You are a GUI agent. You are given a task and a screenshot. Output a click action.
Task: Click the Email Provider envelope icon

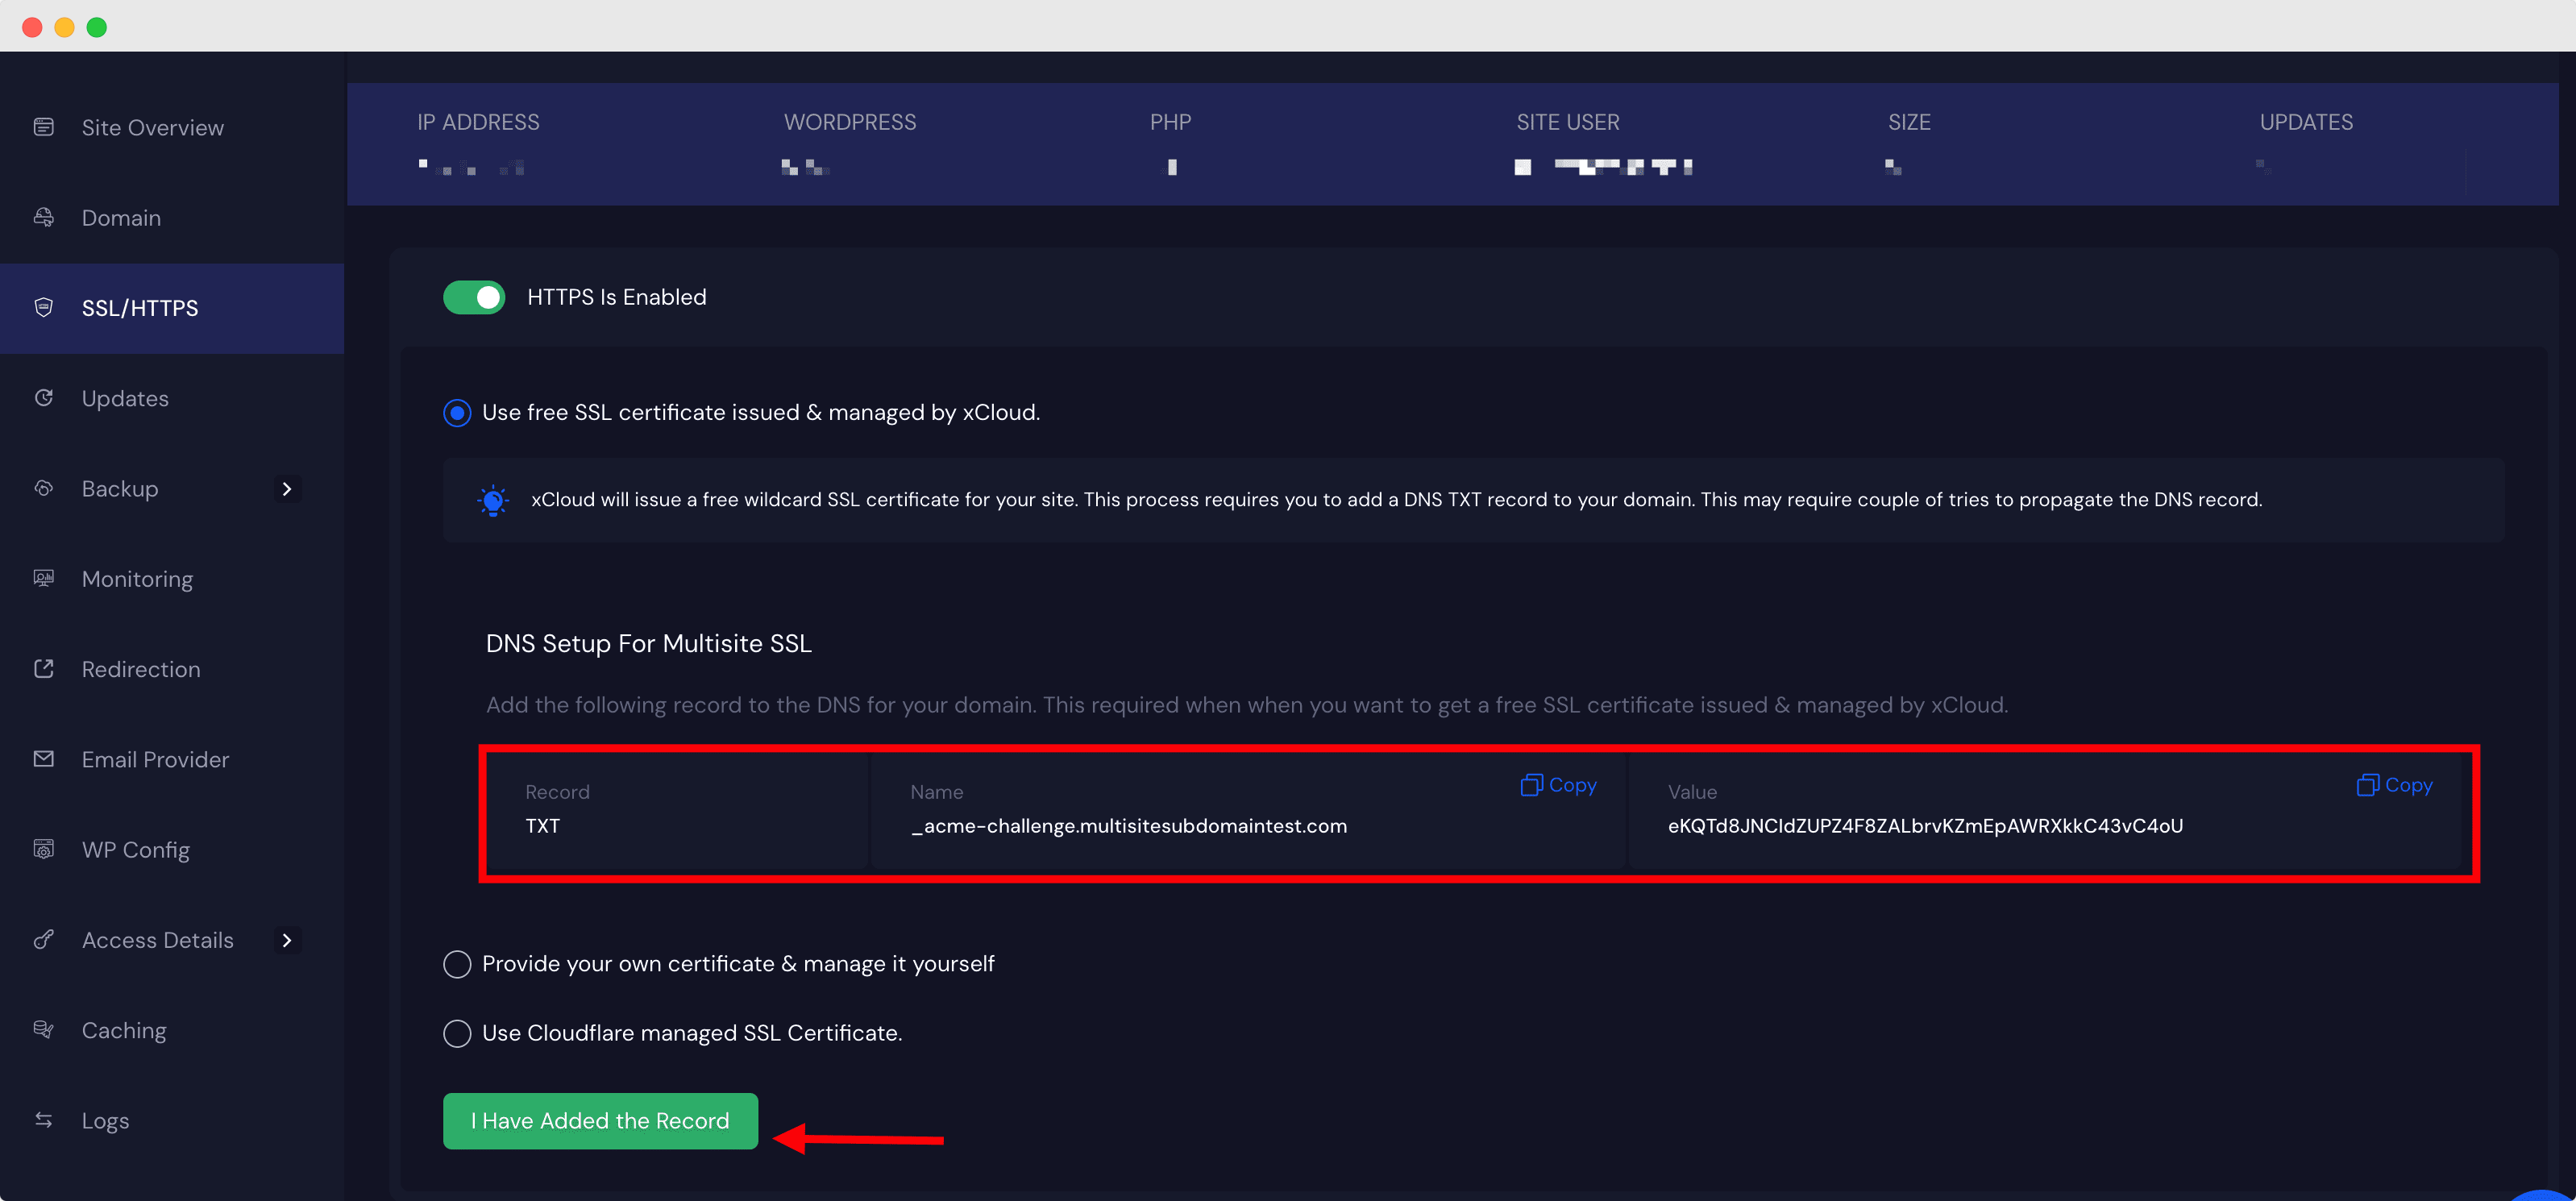coord(44,759)
